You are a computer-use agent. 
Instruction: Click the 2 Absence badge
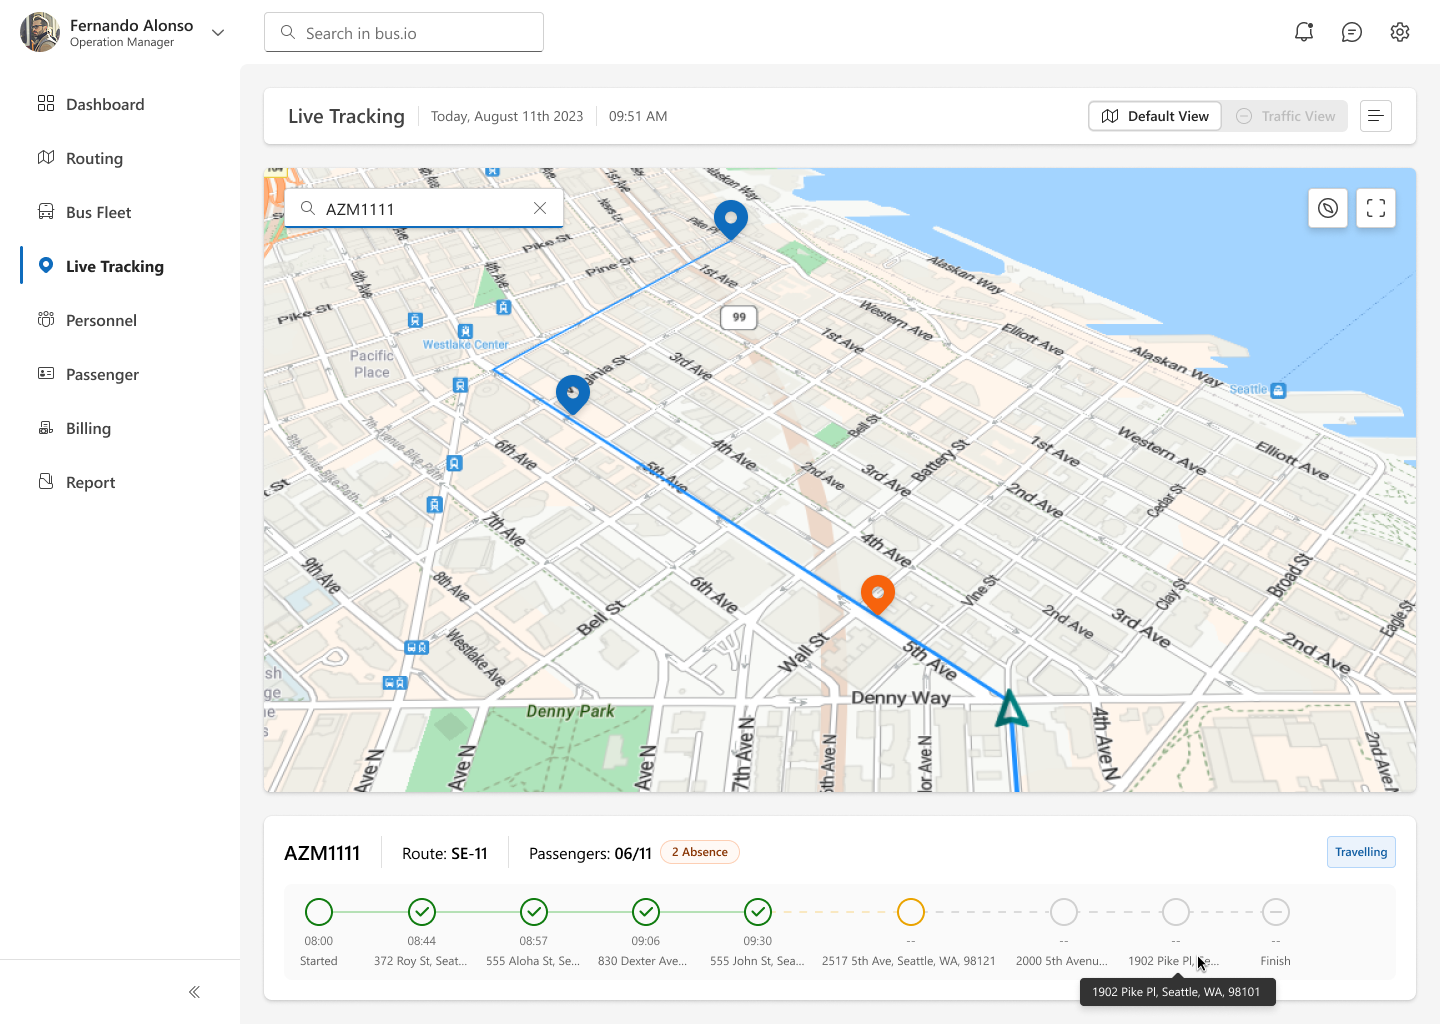pyautogui.click(x=699, y=852)
